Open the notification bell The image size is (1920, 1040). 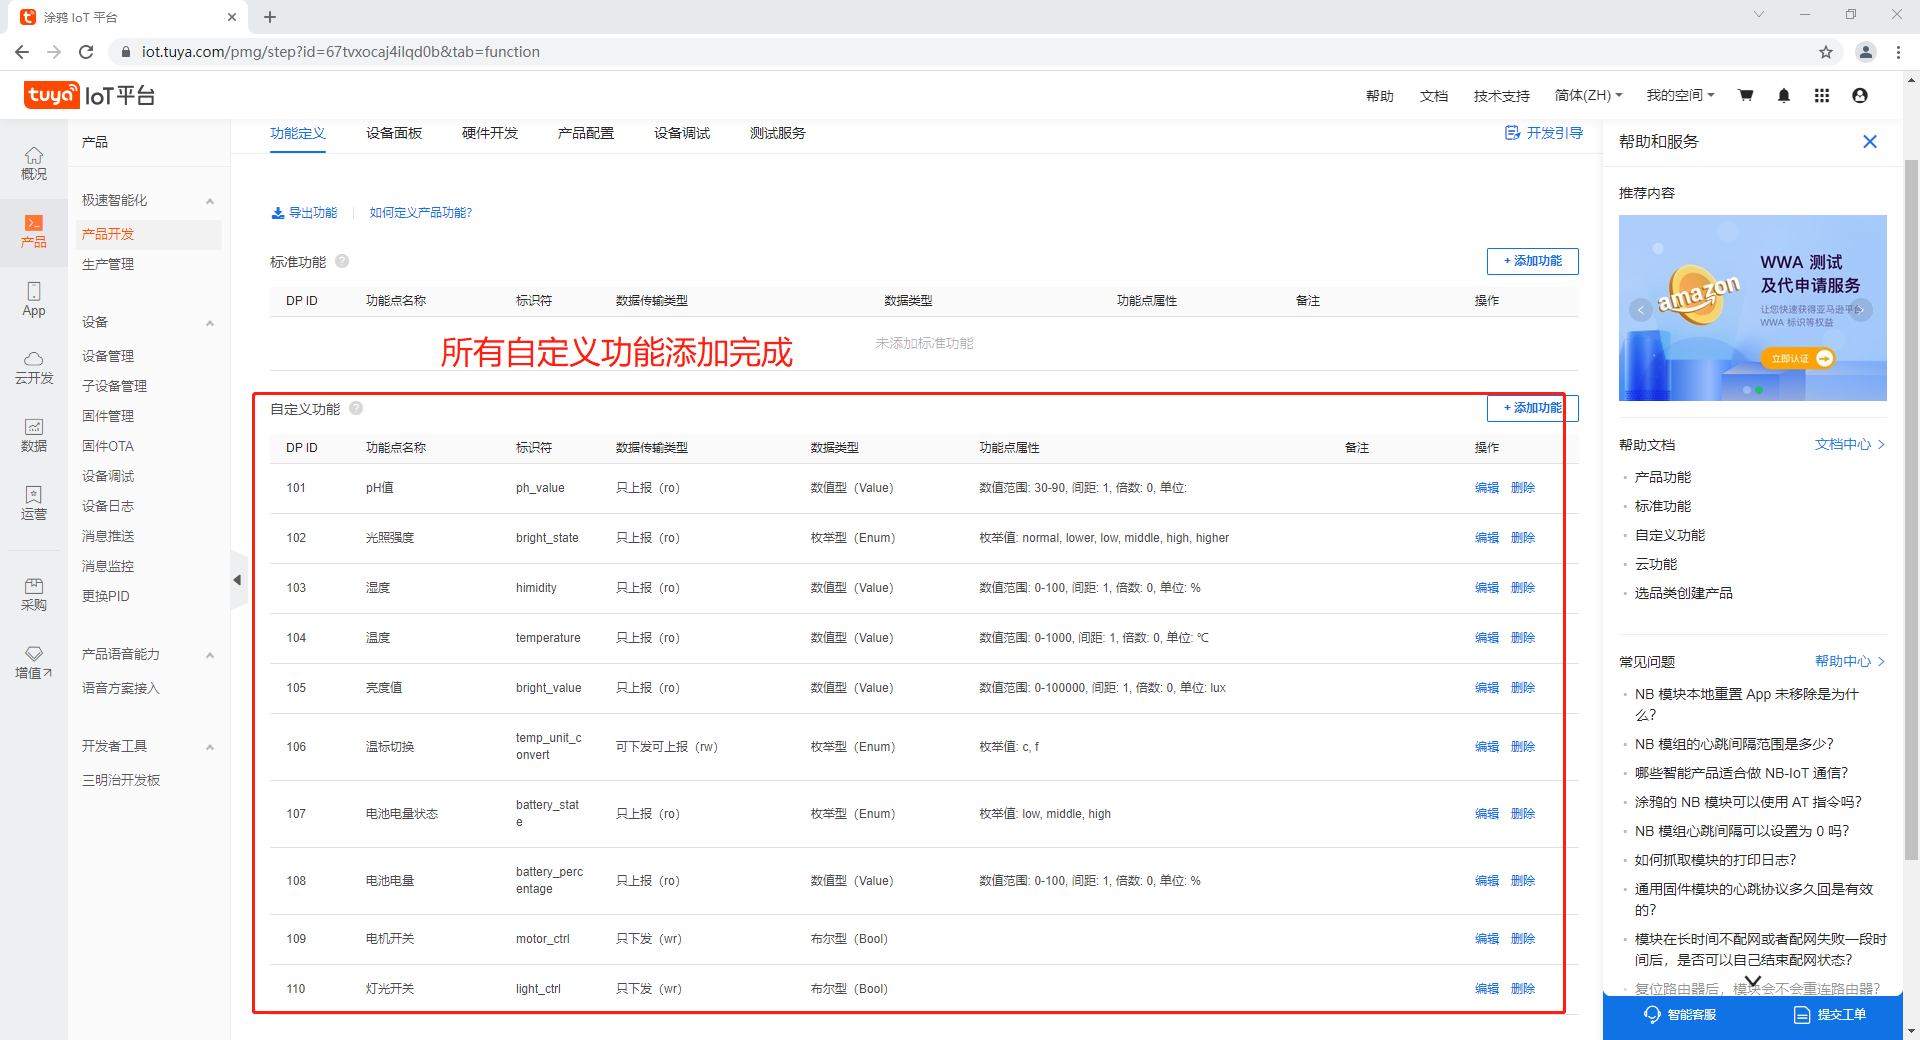coord(1784,95)
